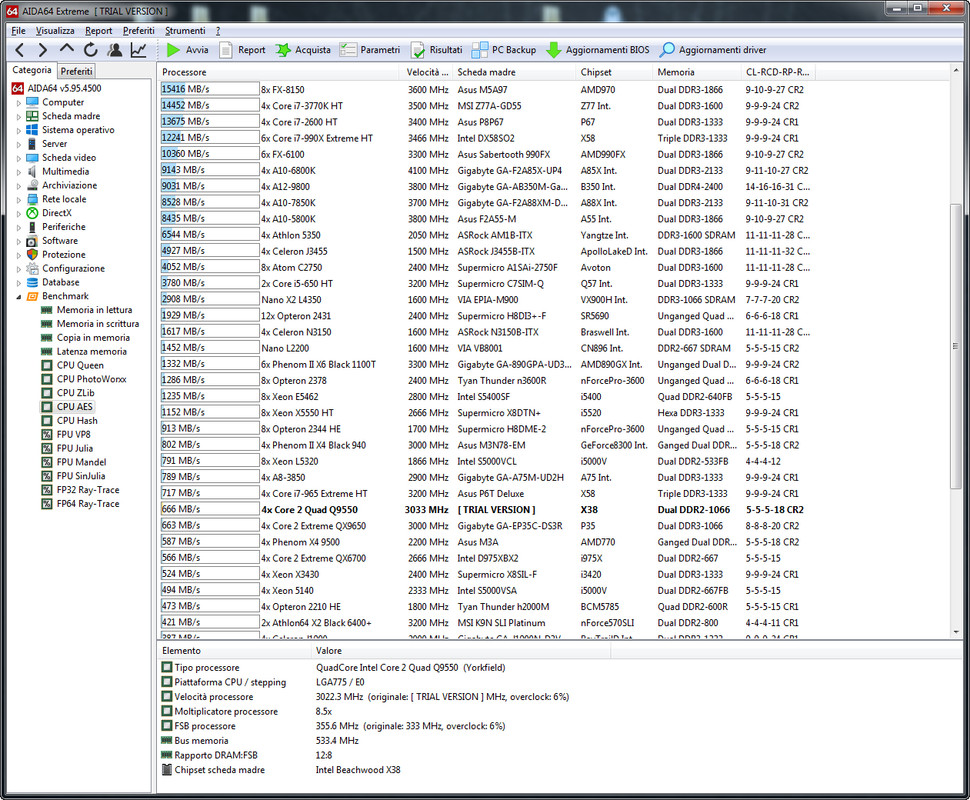Open the Visualizza menu
The image size is (970, 800).
[55, 30]
